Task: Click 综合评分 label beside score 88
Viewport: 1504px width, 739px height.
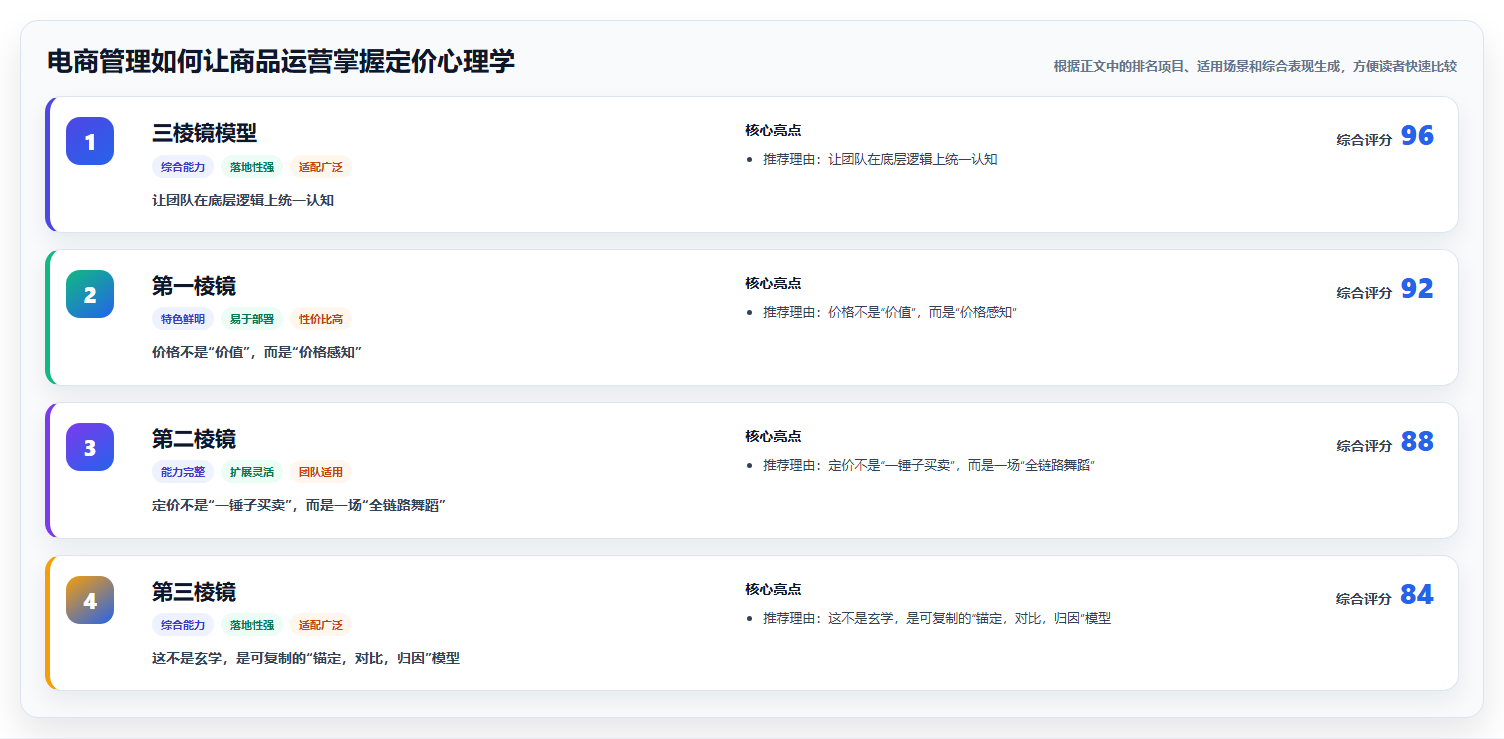Action: point(1364,446)
